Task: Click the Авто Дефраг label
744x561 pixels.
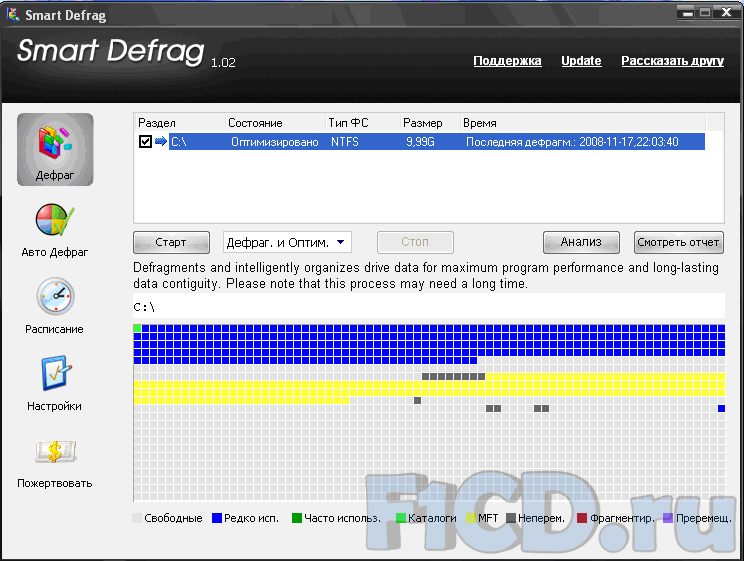Action: tap(55, 252)
